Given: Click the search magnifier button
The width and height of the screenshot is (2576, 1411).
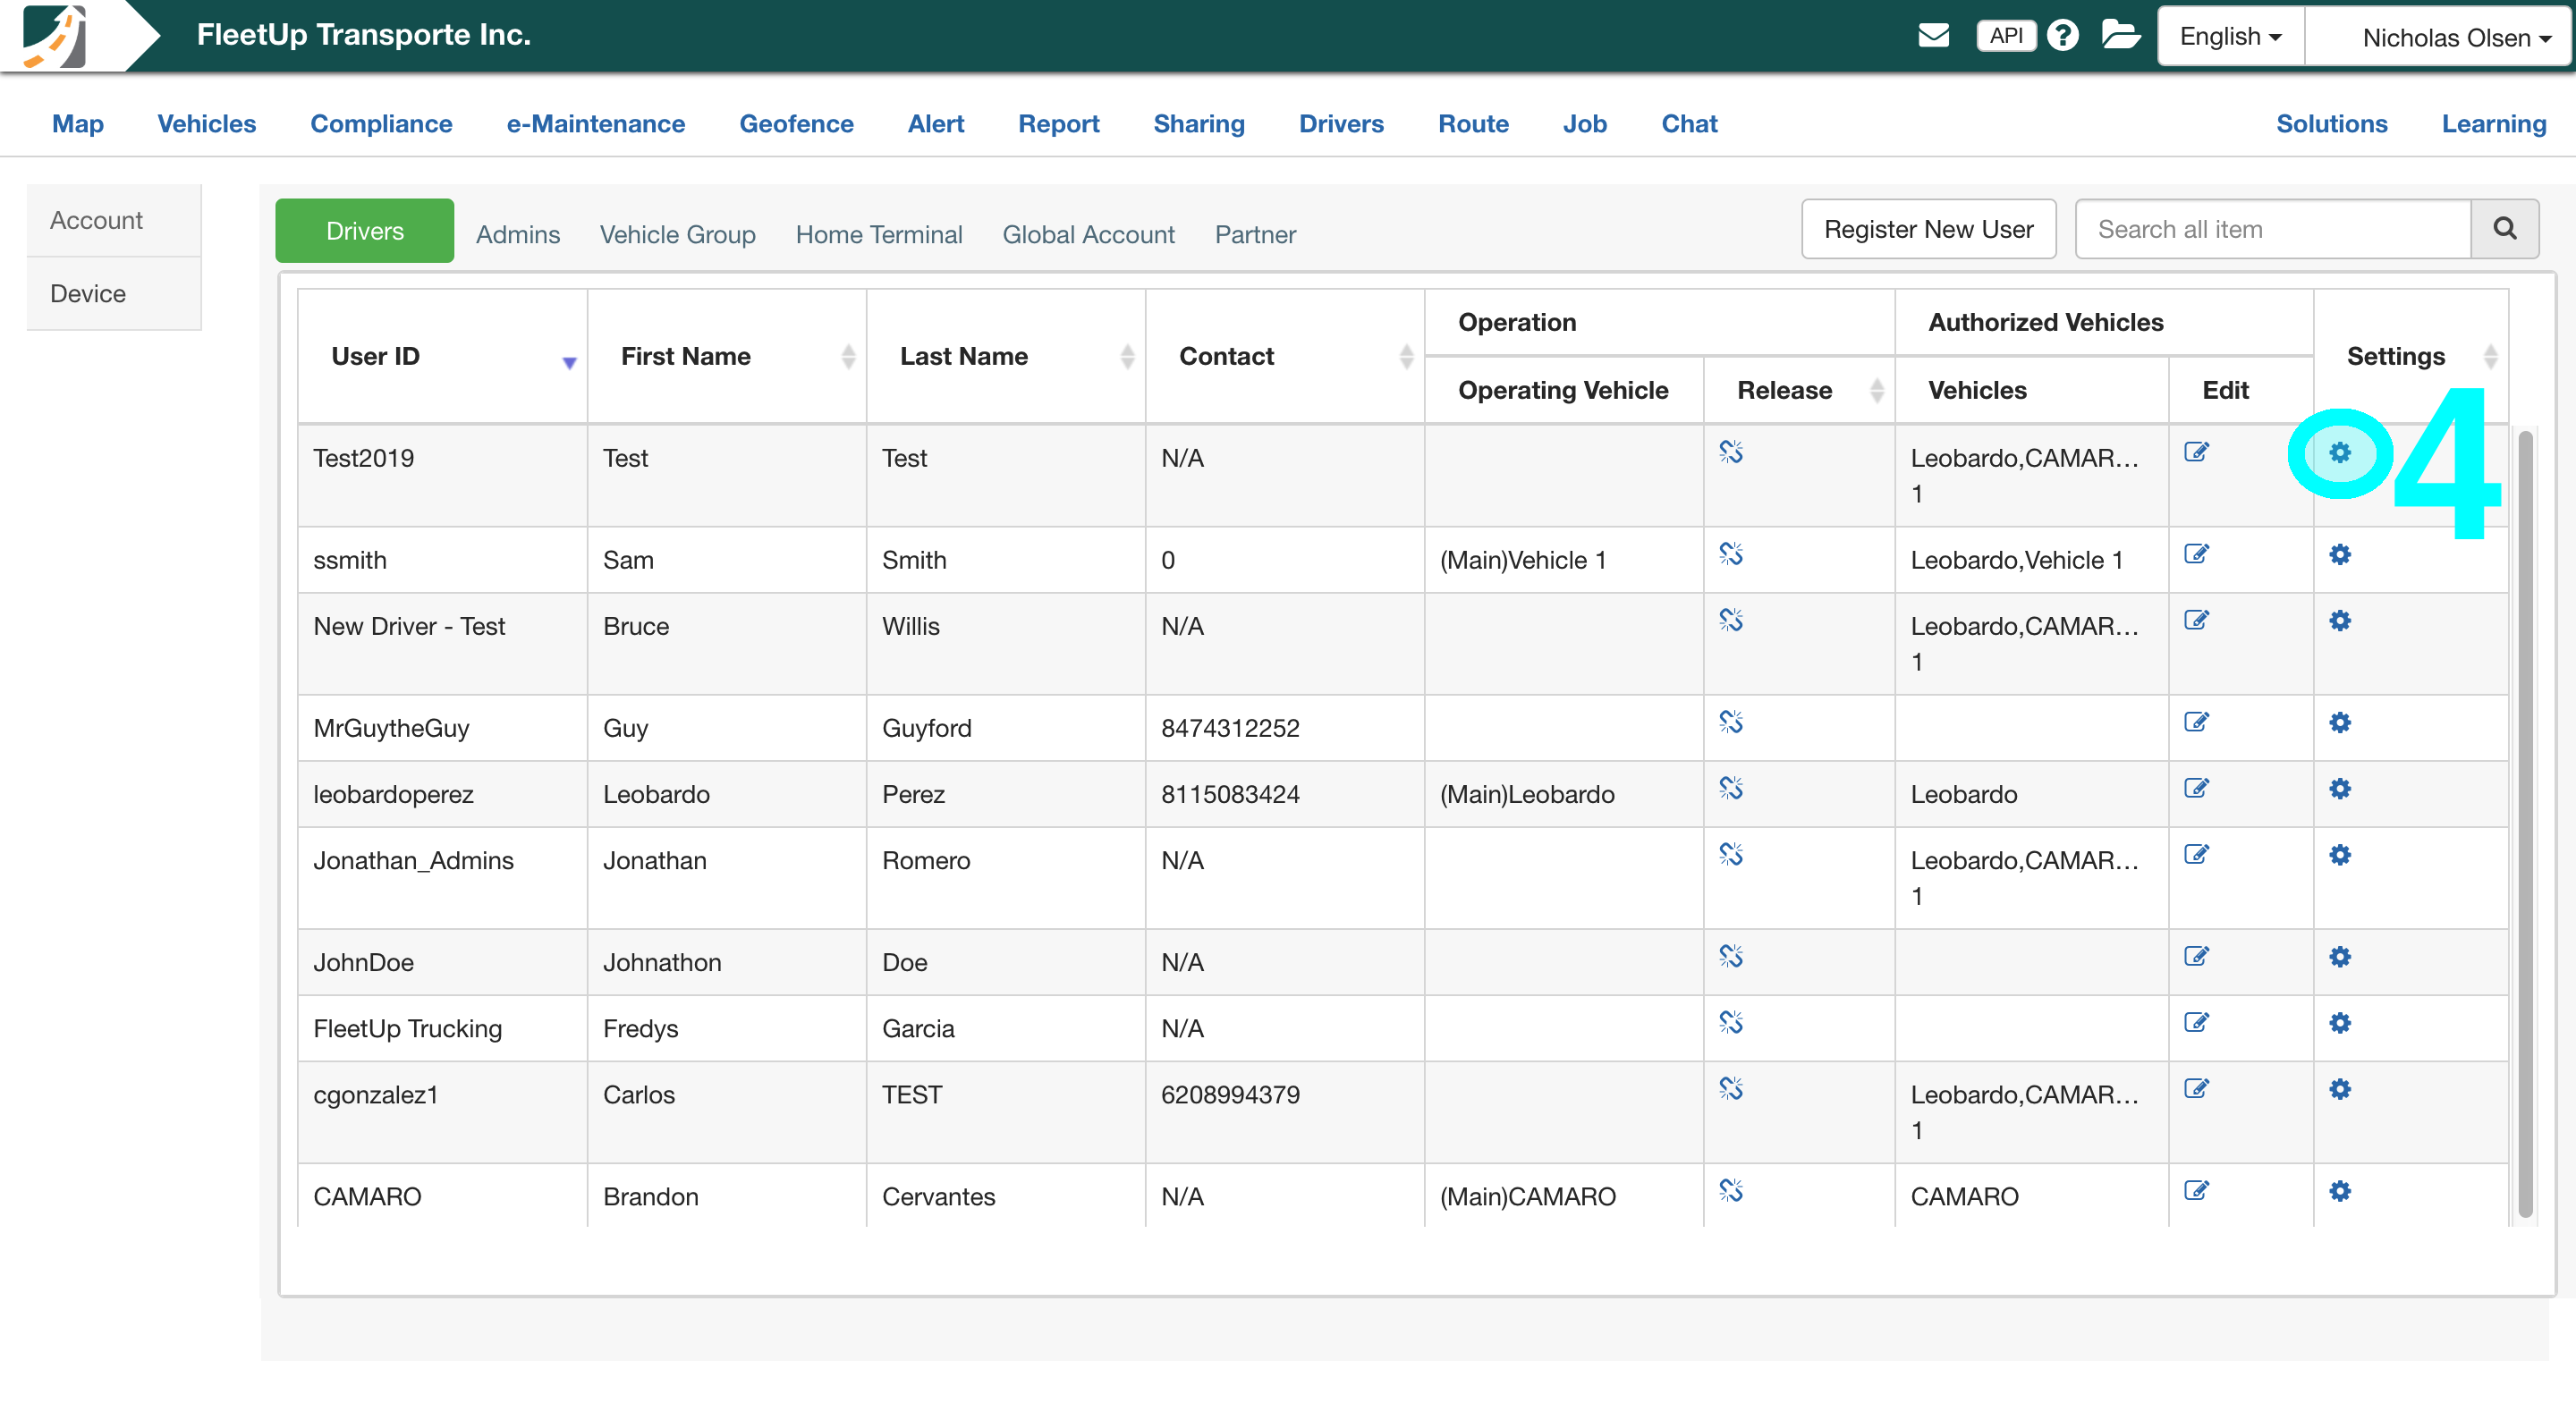Looking at the screenshot, I should pyautogui.click(x=2504, y=229).
